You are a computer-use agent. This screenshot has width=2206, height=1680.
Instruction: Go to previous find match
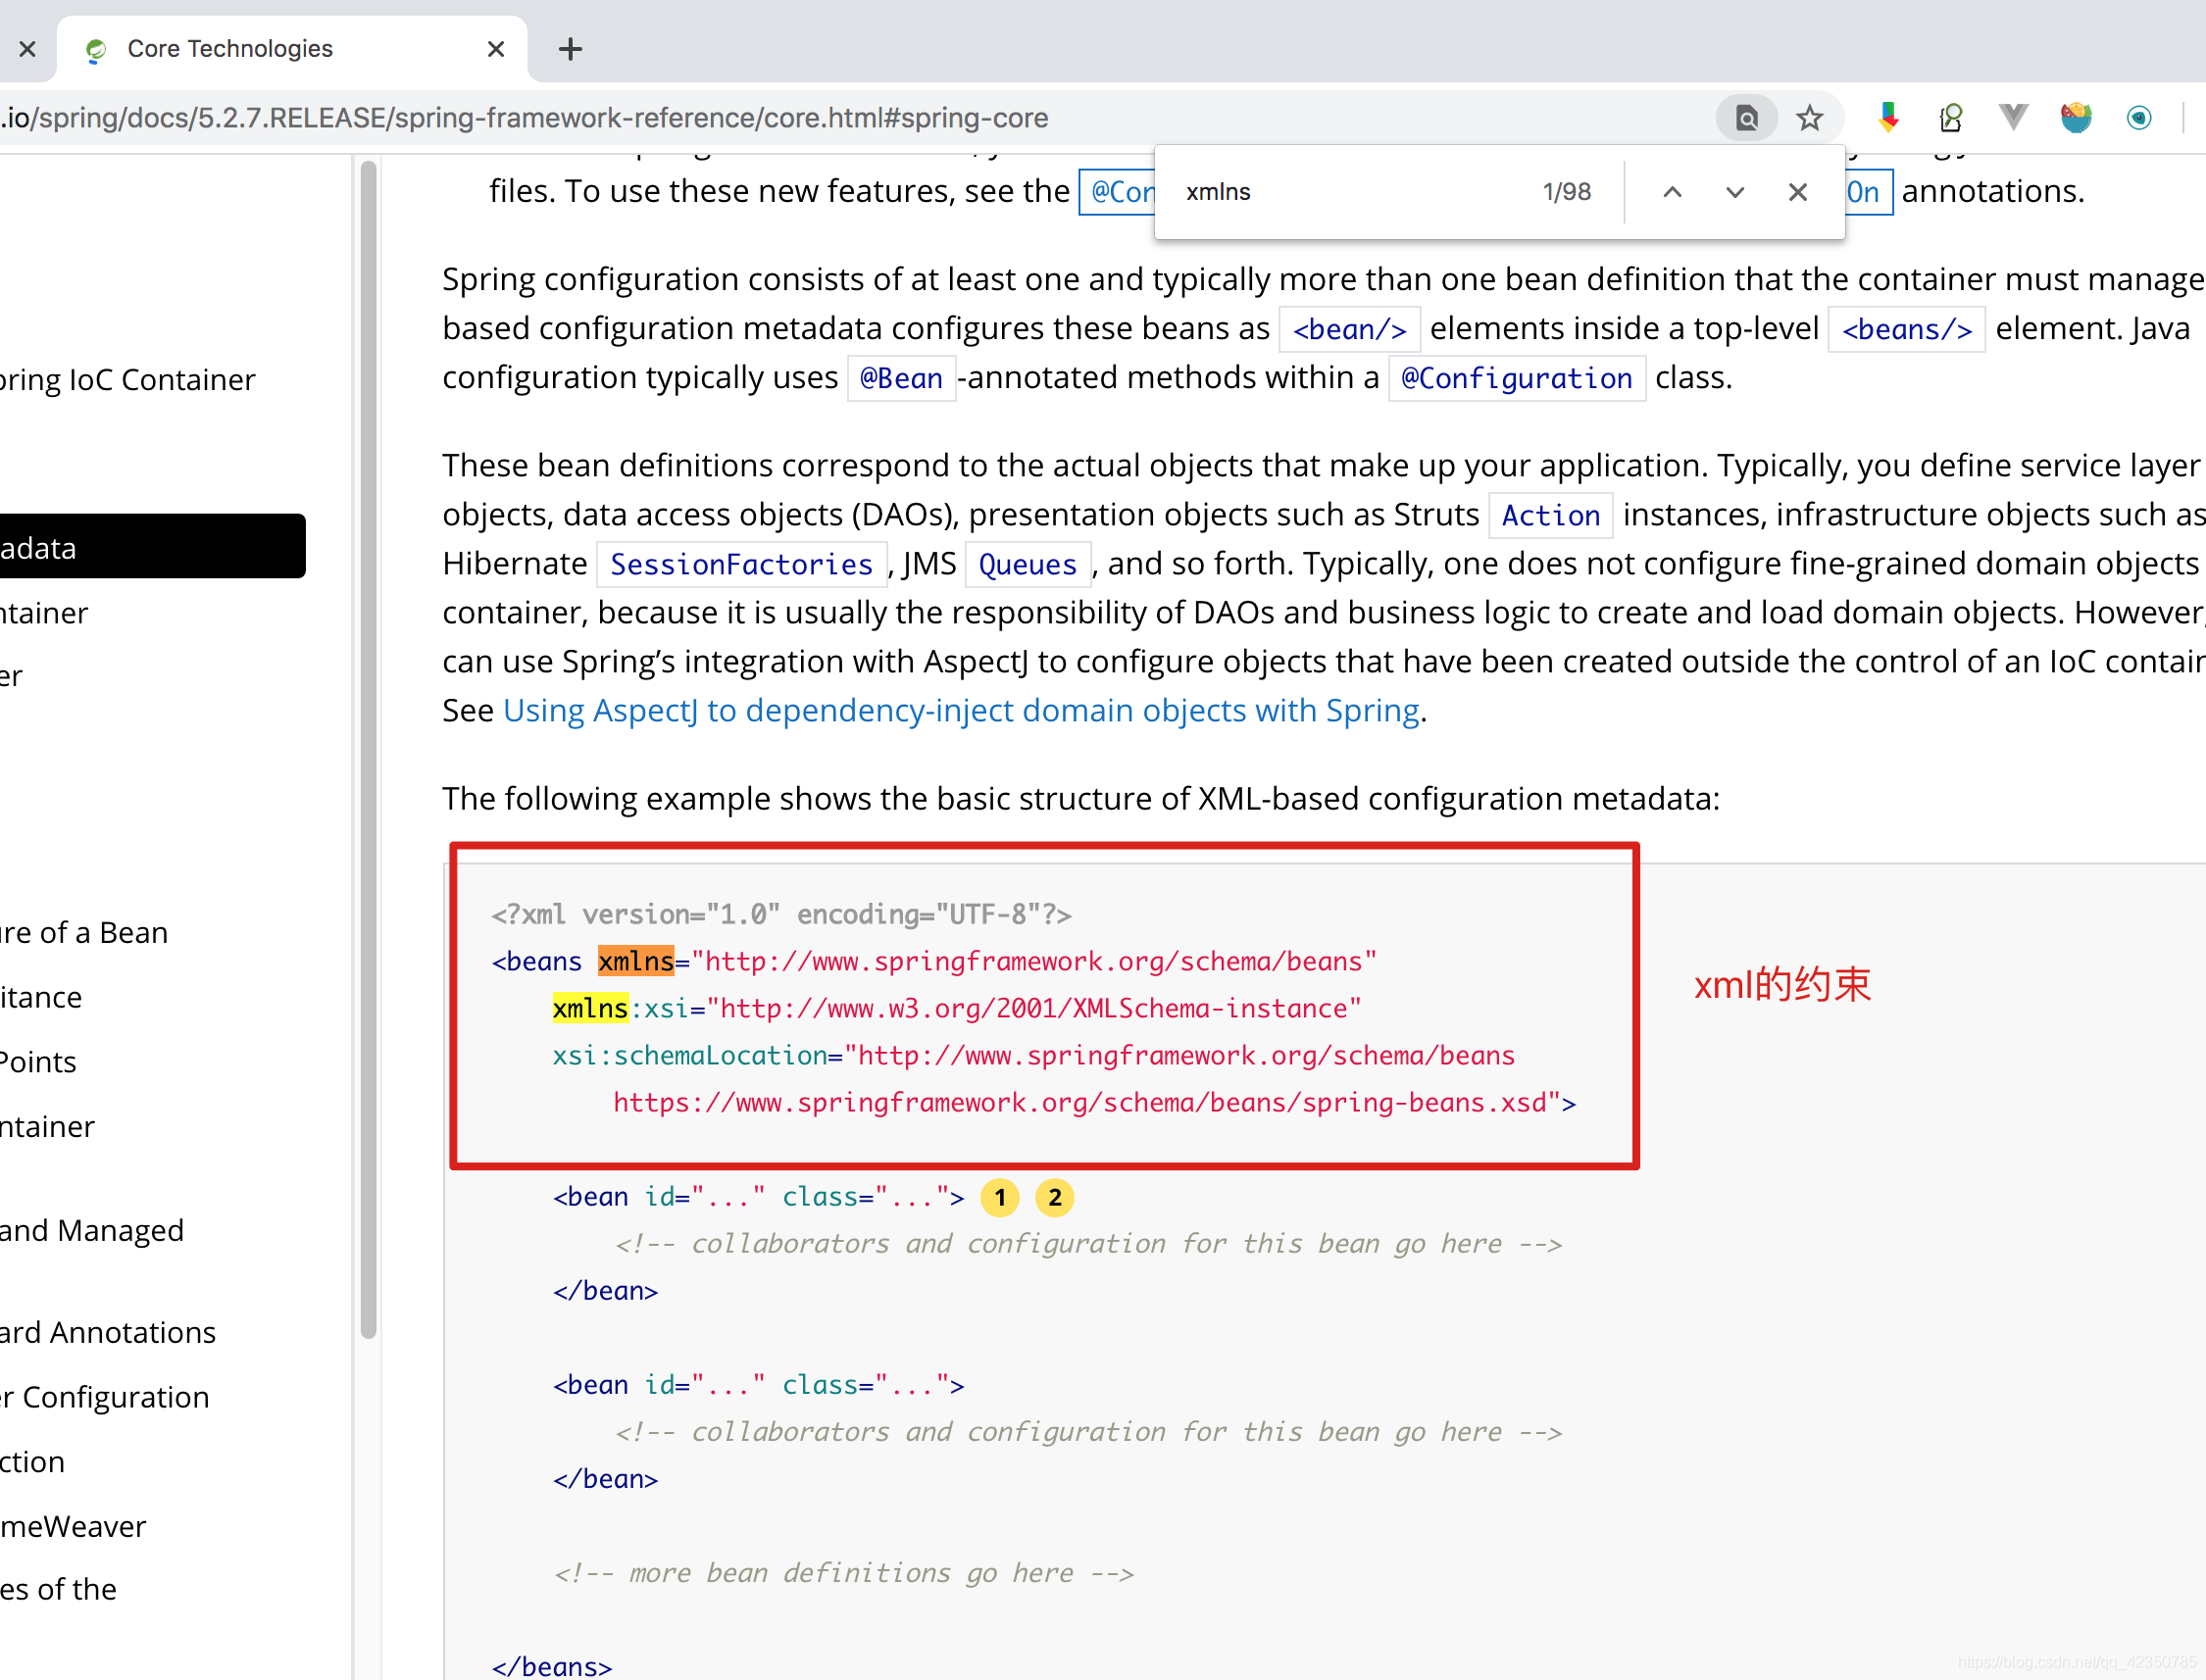(x=1672, y=192)
